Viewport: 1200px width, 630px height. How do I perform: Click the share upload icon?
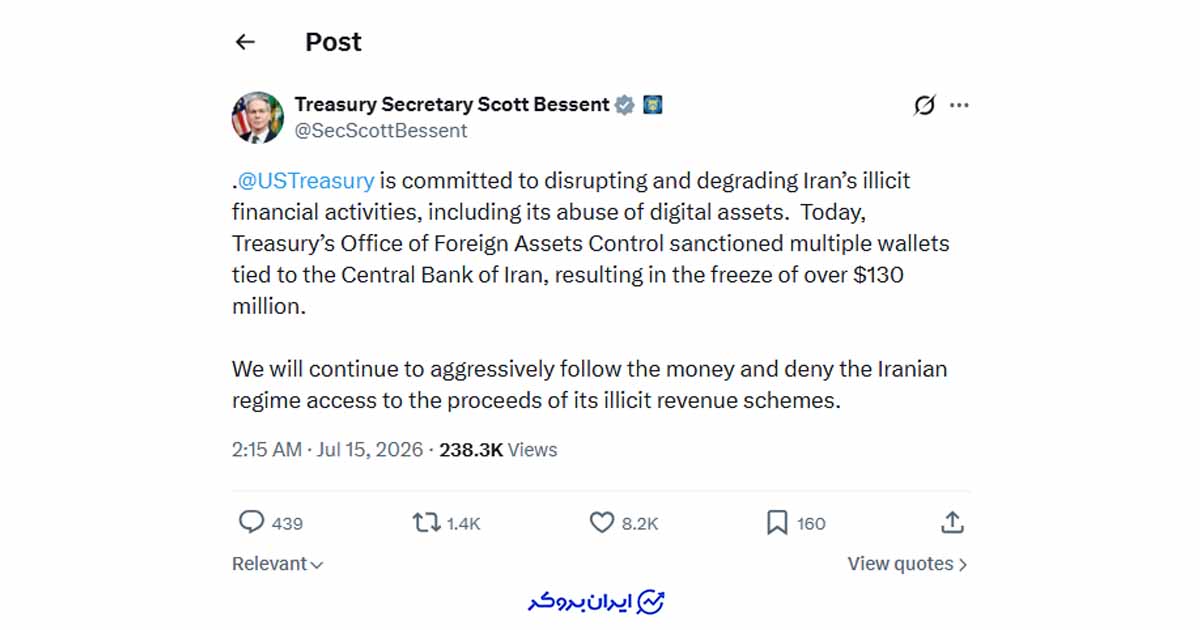953,522
